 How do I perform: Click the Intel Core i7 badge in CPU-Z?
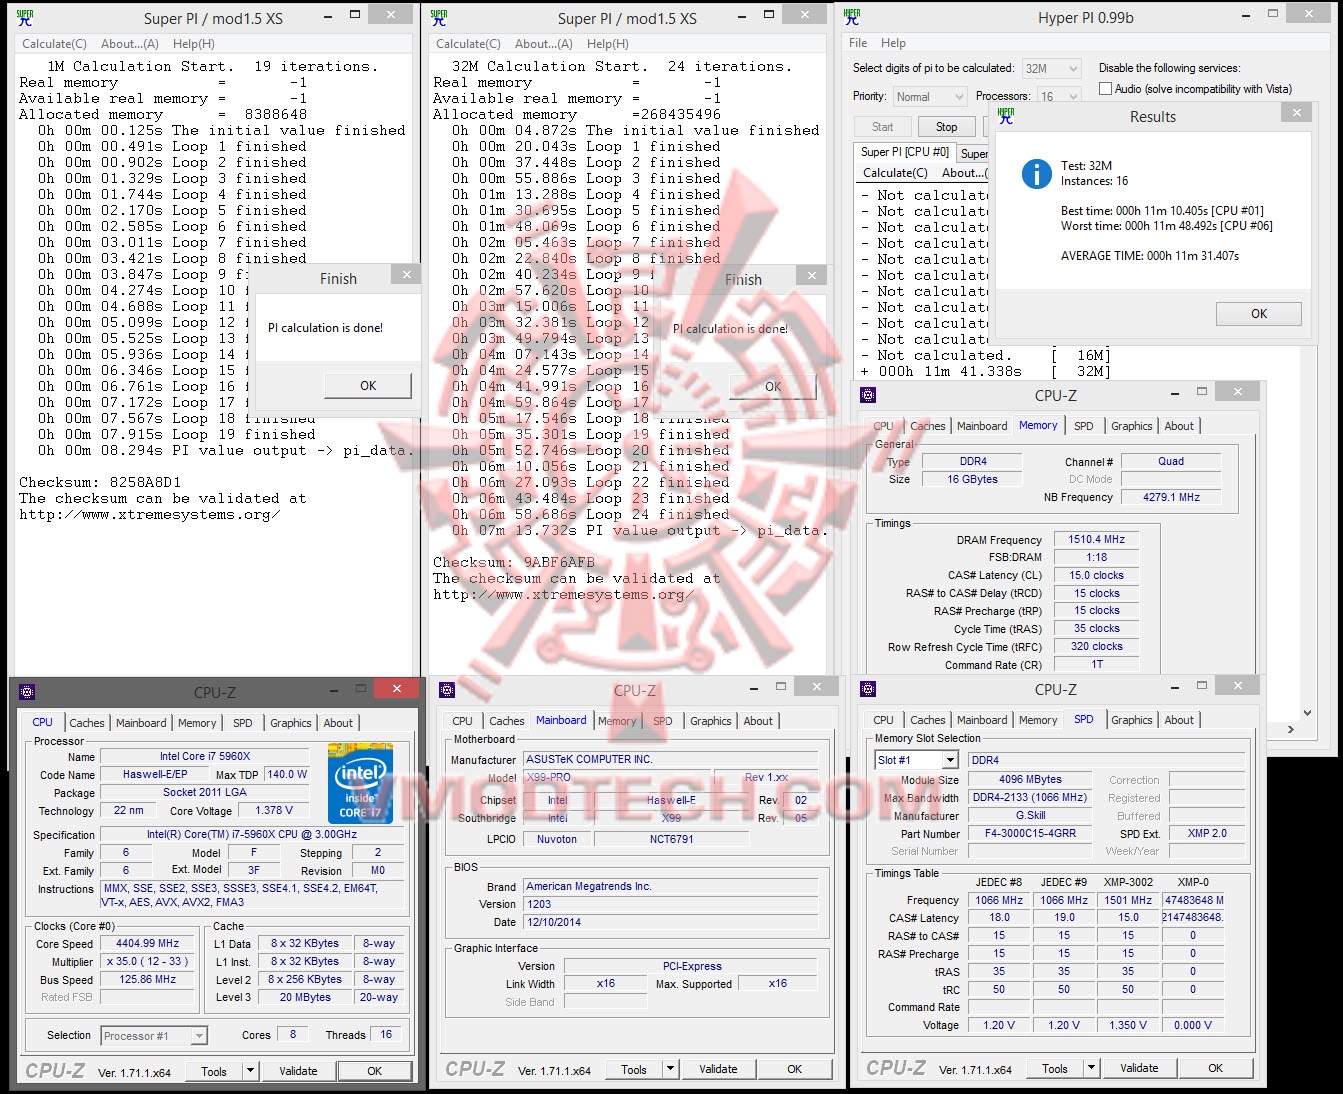click(x=361, y=784)
